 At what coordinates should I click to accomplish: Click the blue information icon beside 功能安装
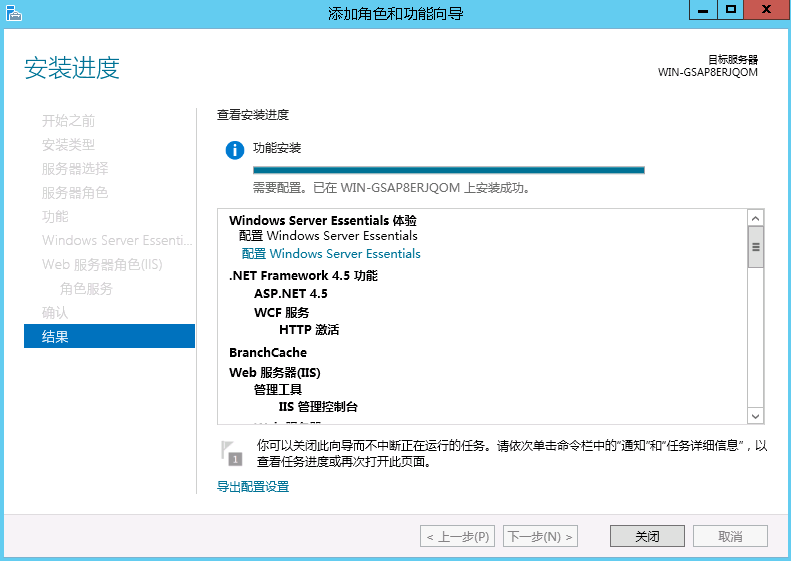tap(235, 150)
